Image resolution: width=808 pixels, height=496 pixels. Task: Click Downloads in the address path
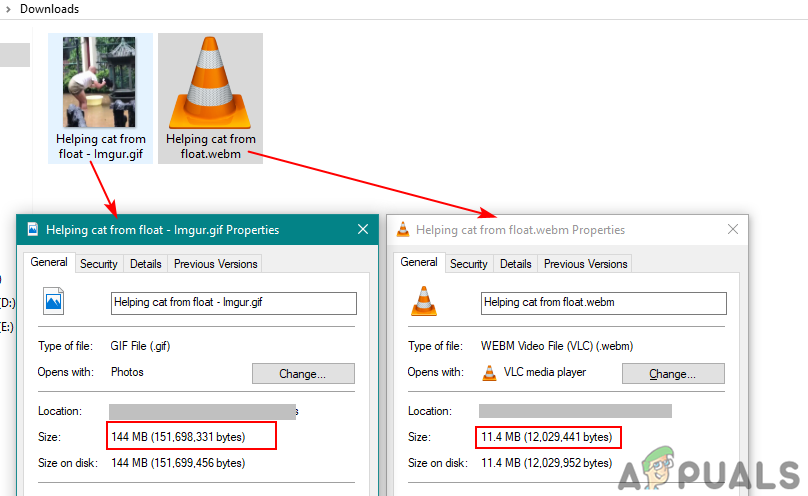49,9
